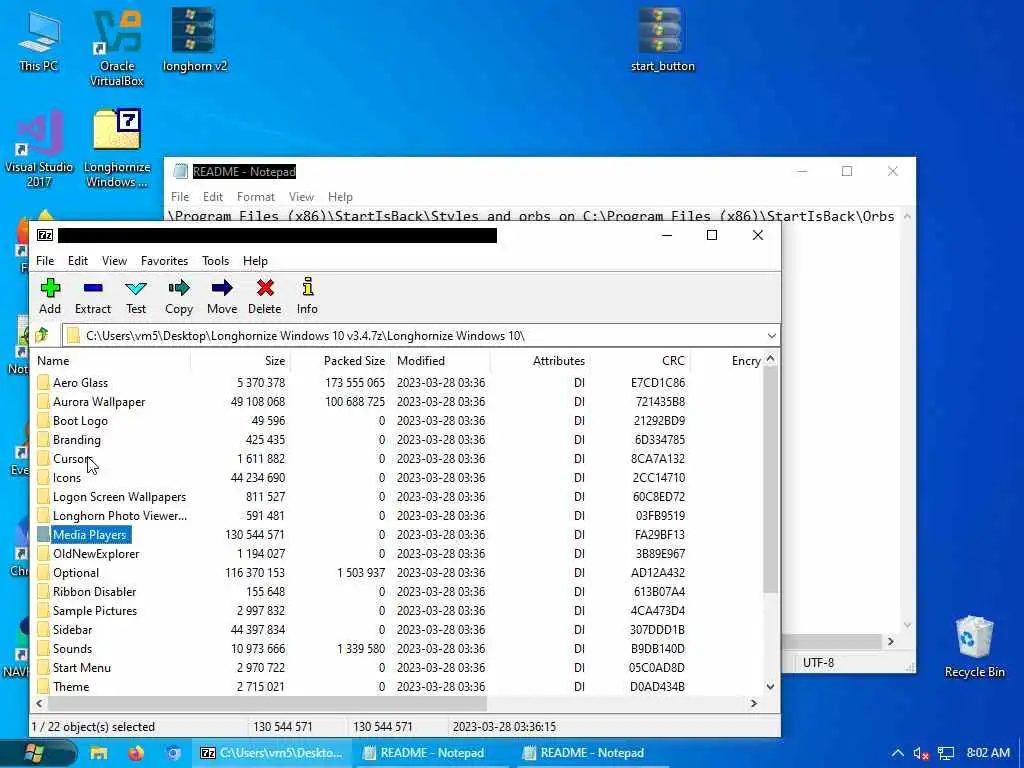Click the Test toolbar icon
Viewport: 1024px width, 768px height.
click(x=136, y=288)
